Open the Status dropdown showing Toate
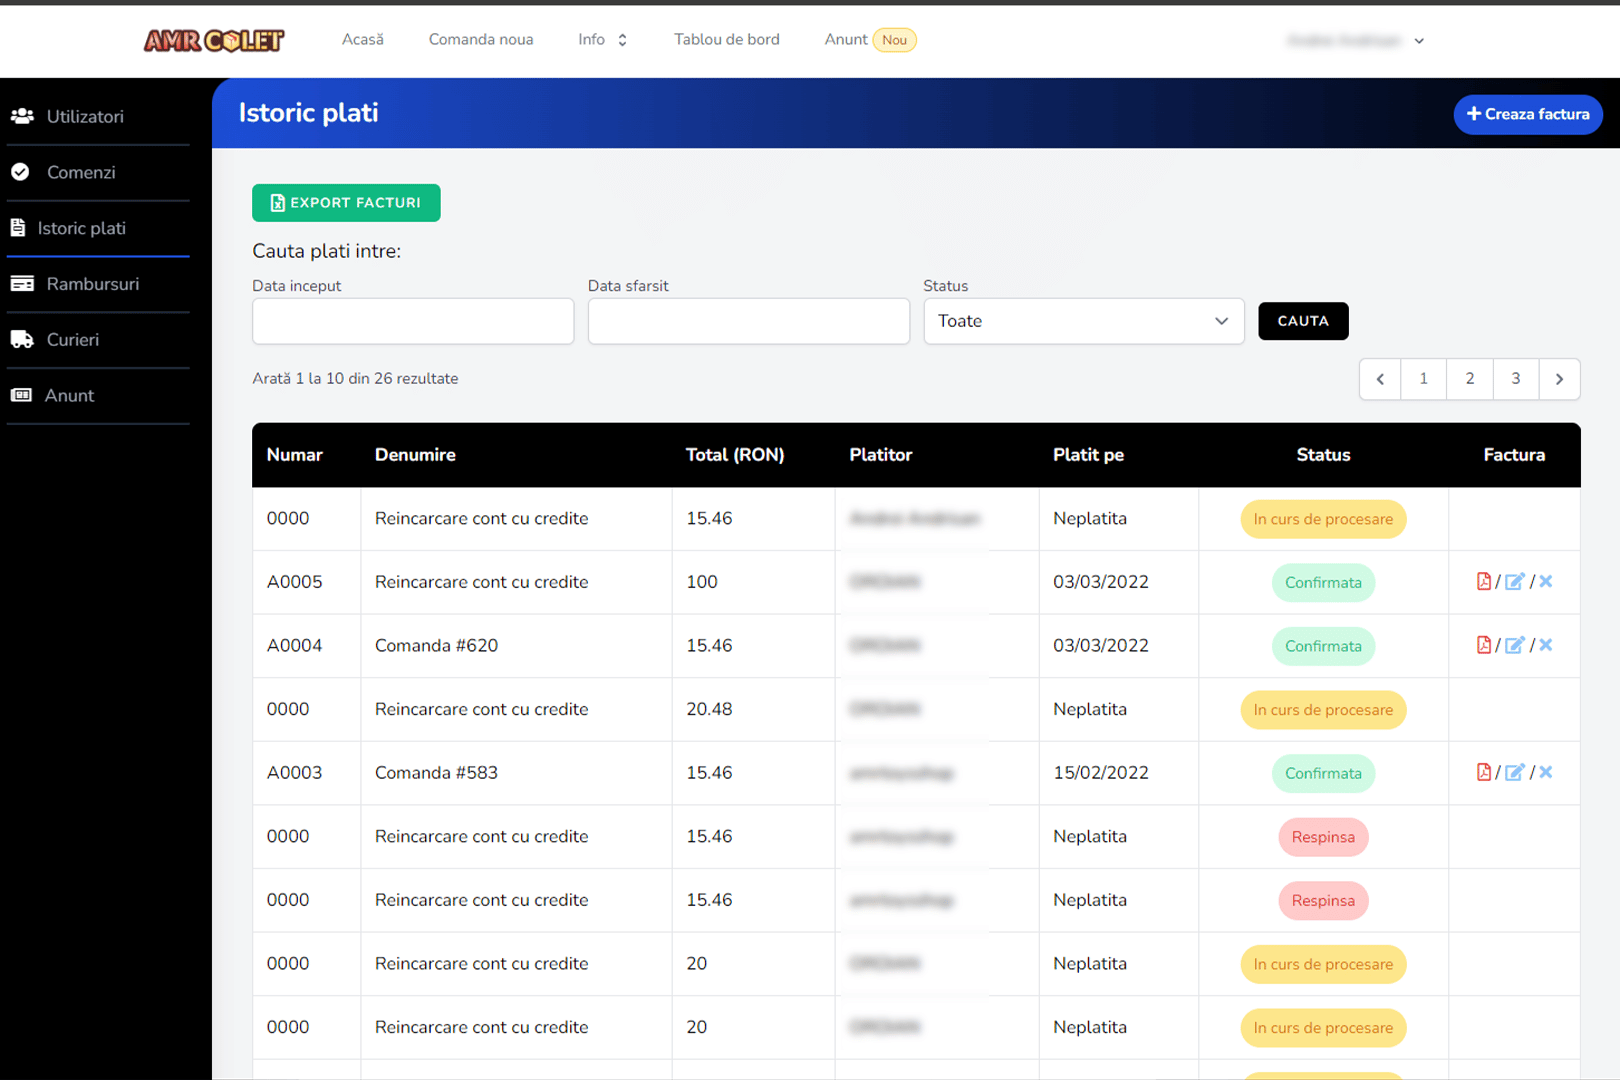The width and height of the screenshot is (1620, 1080). (x=1083, y=321)
